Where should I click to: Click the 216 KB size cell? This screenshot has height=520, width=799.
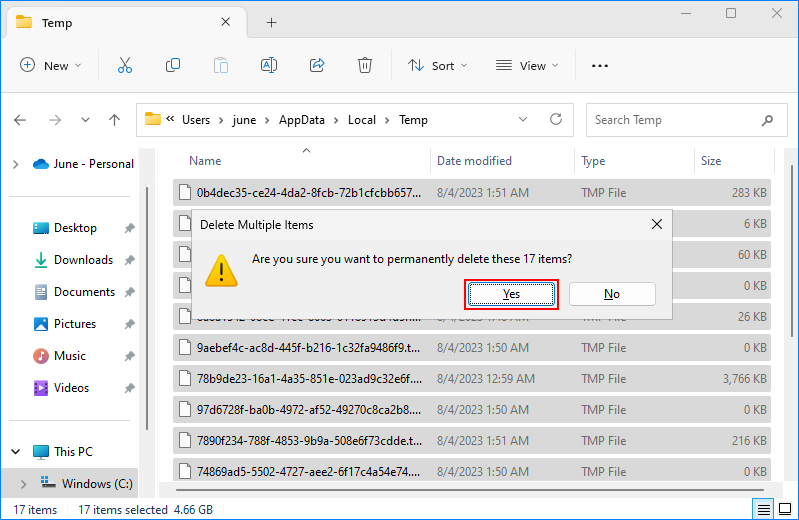click(749, 440)
